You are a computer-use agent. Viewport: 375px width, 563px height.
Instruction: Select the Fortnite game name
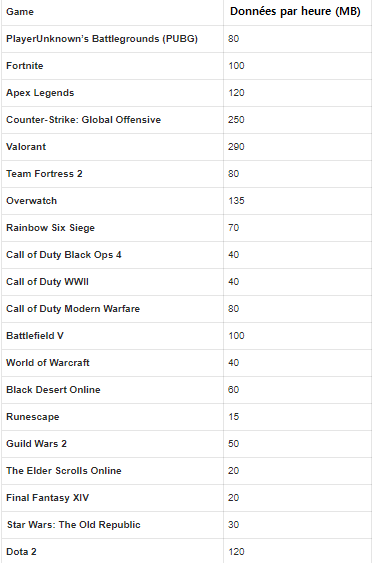(x=24, y=66)
